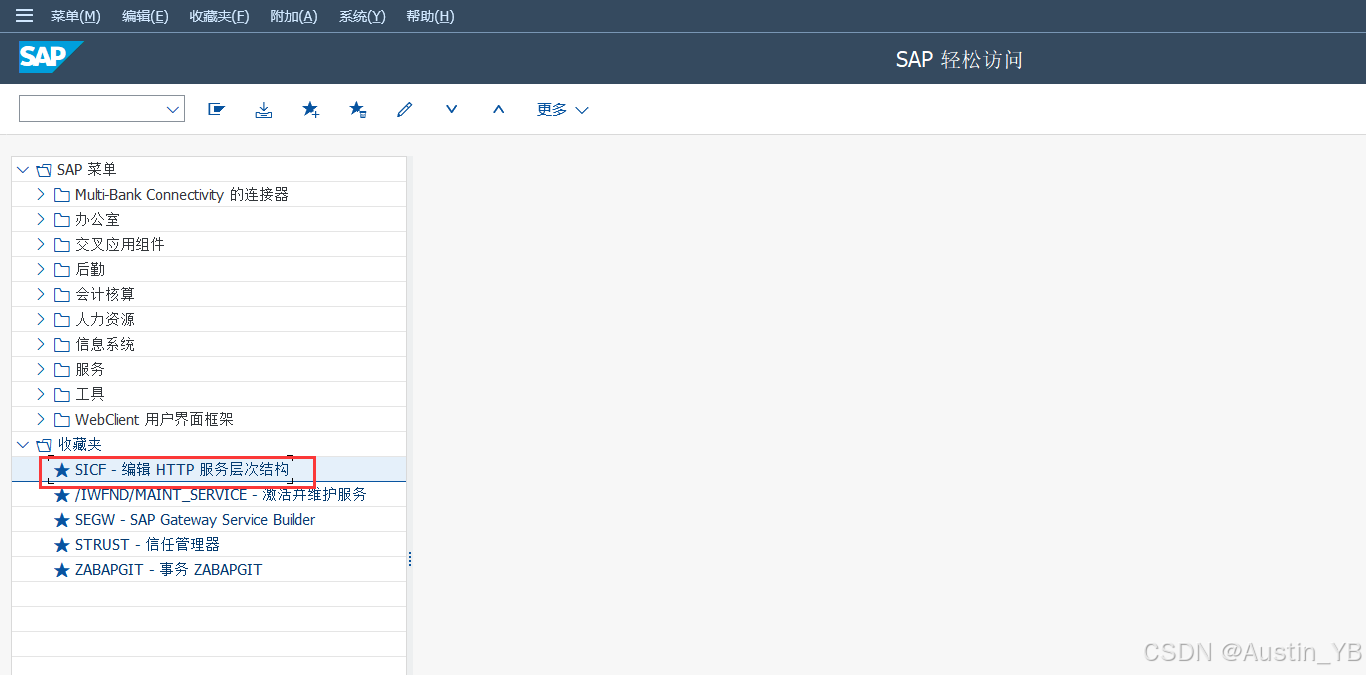
Task: Click the user menu toolbar icon
Action: point(216,109)
